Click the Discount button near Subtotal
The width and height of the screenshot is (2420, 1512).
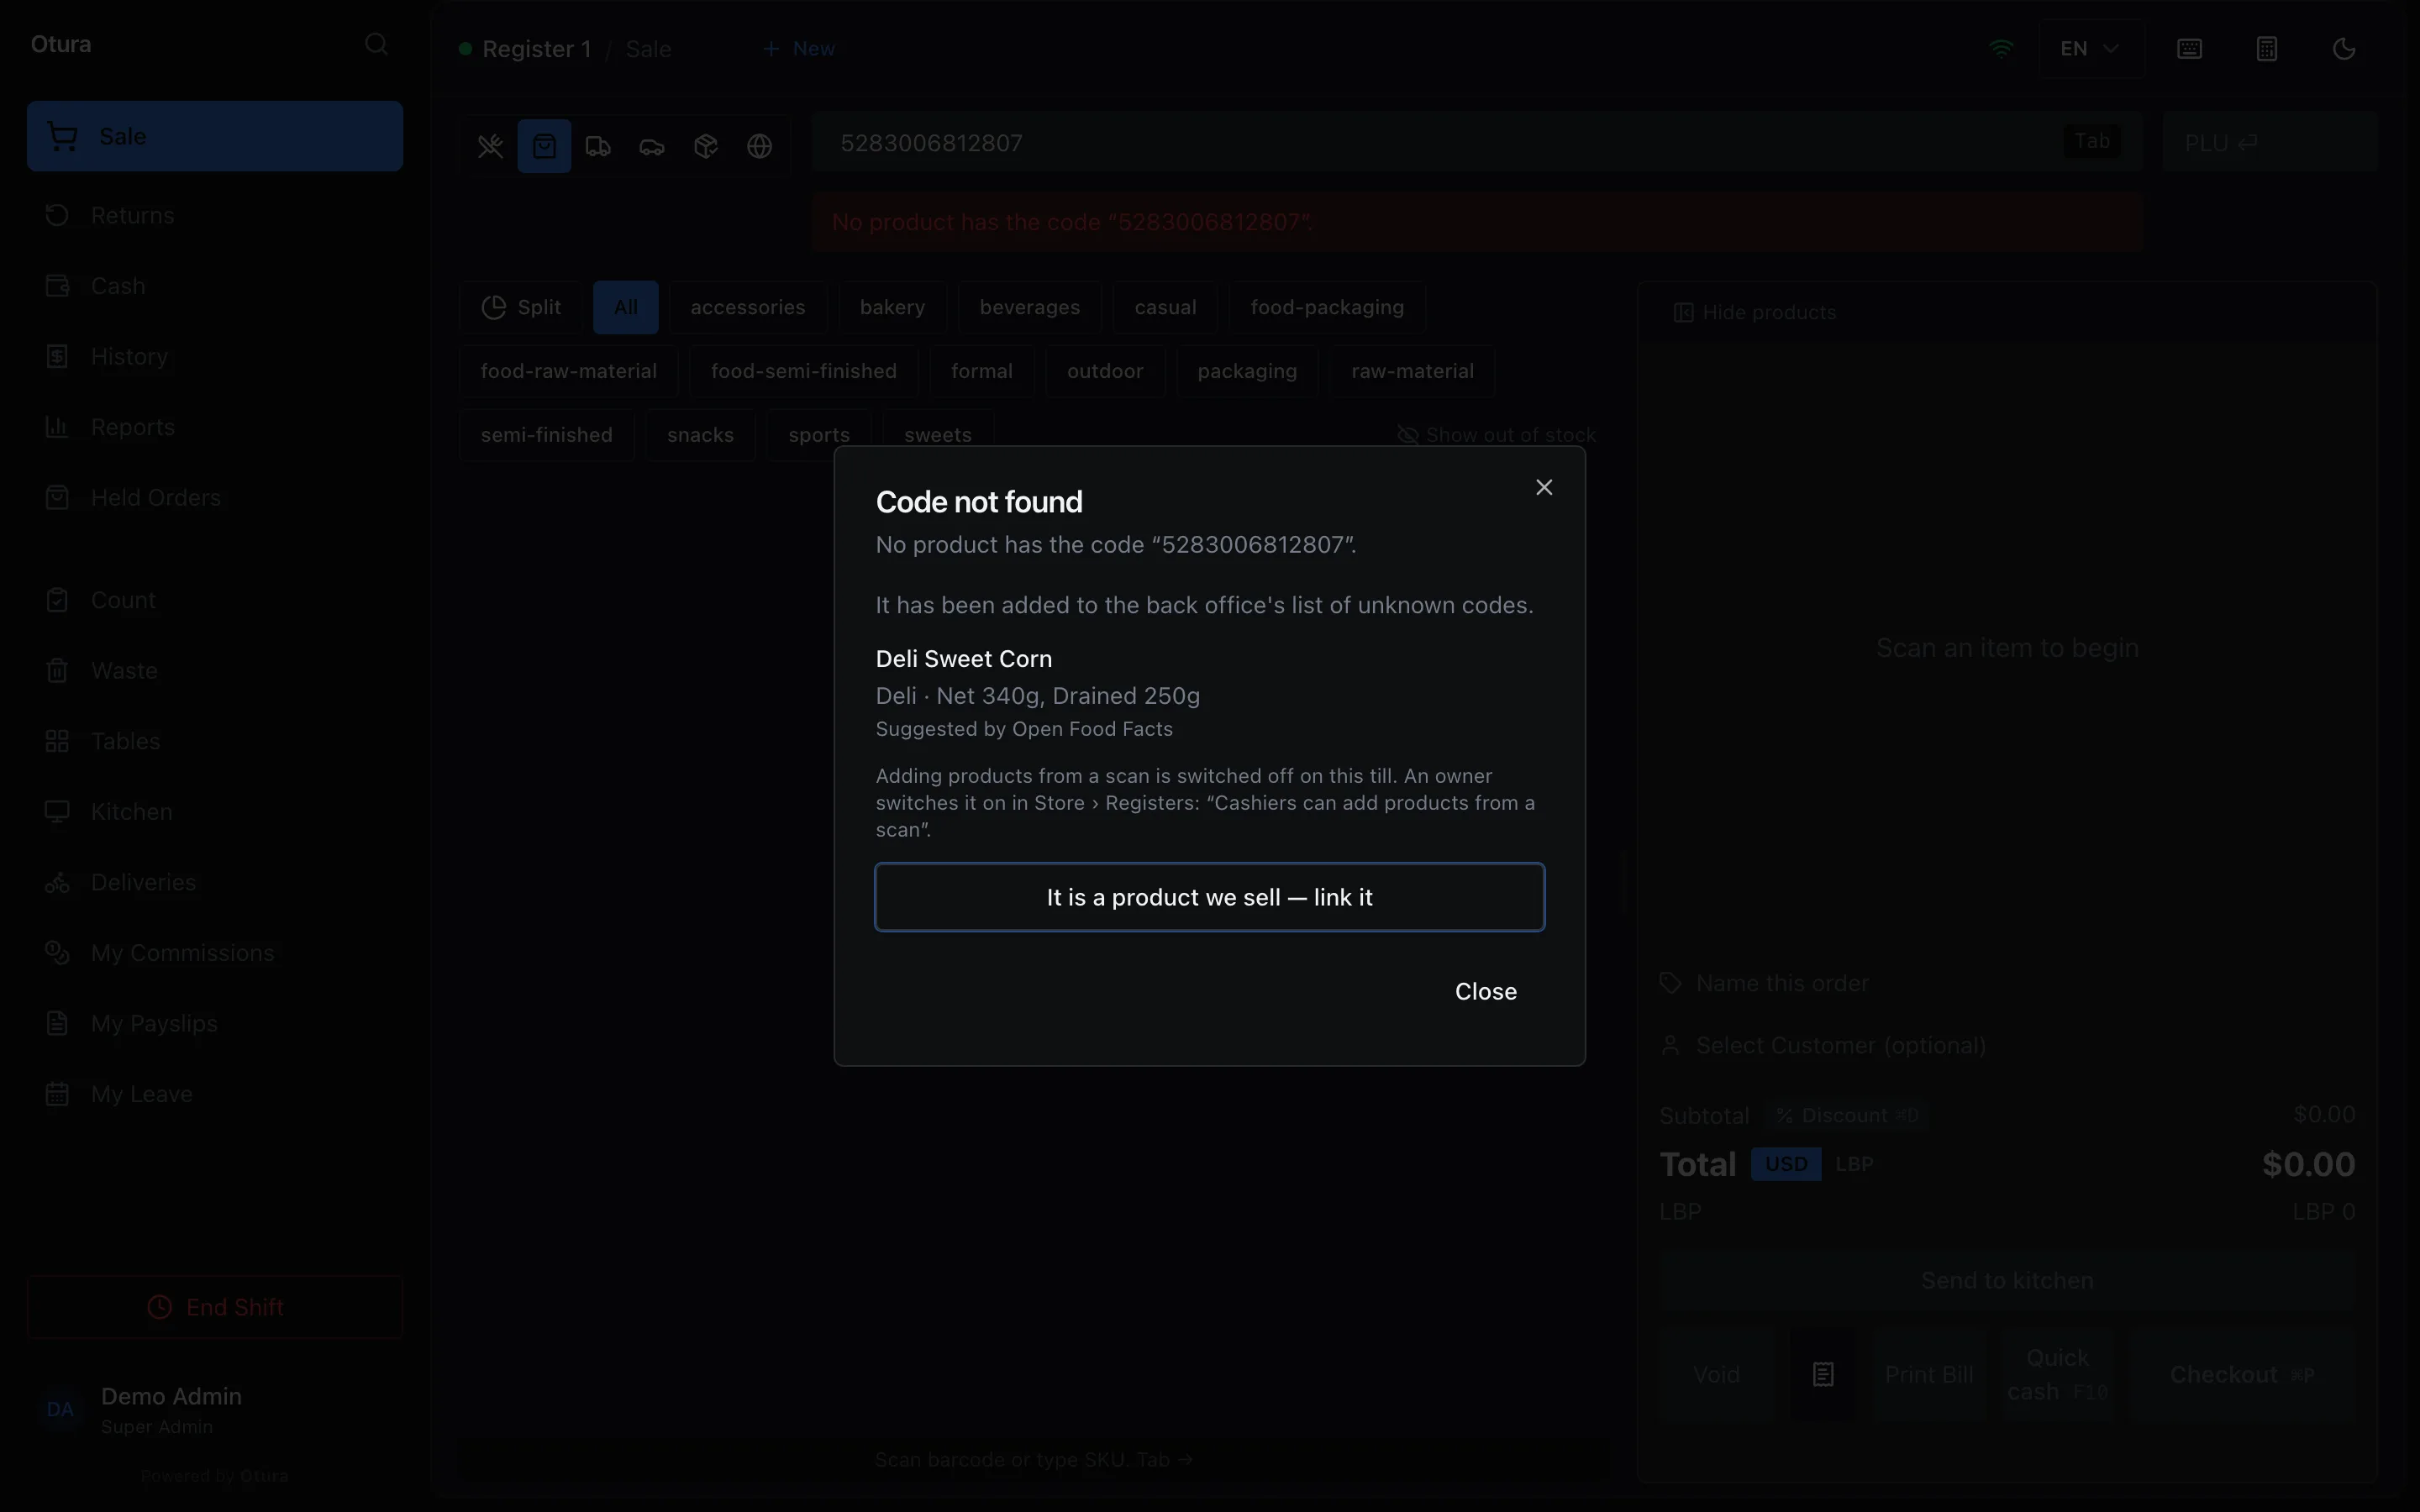1848,1115
